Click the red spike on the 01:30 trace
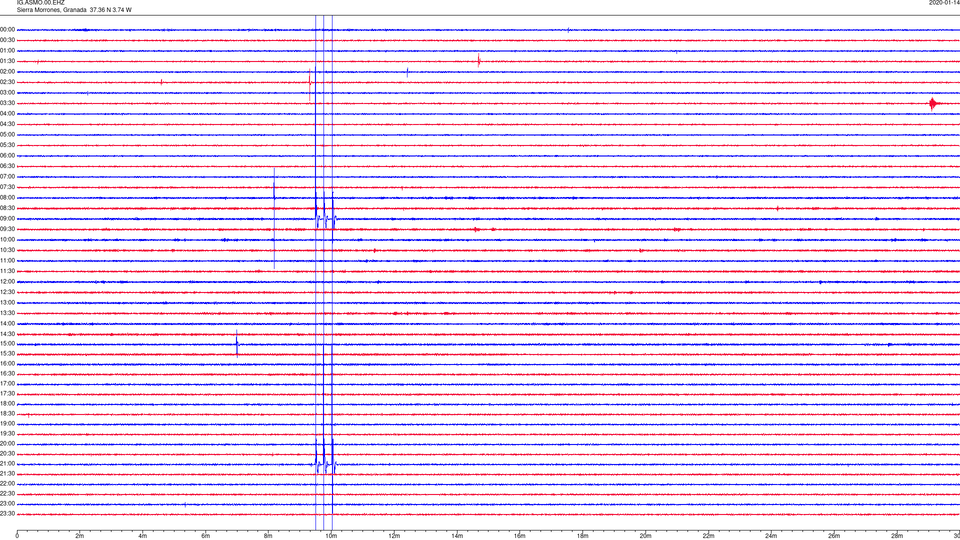This screenshot has height=540, width=960. coord(479,60)
